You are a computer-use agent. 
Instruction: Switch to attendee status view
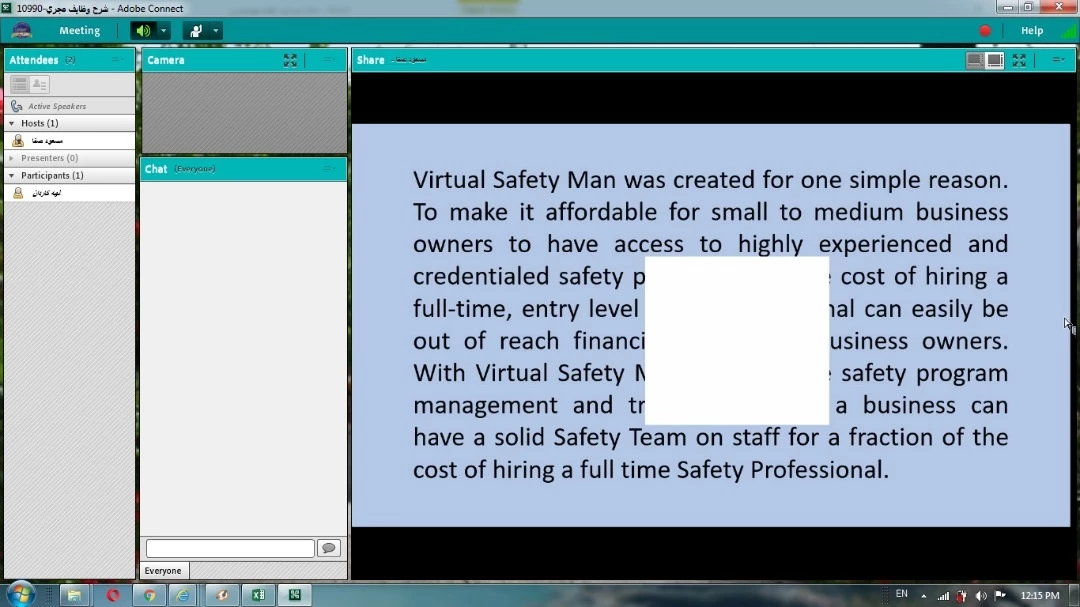[x=39, y=84]
